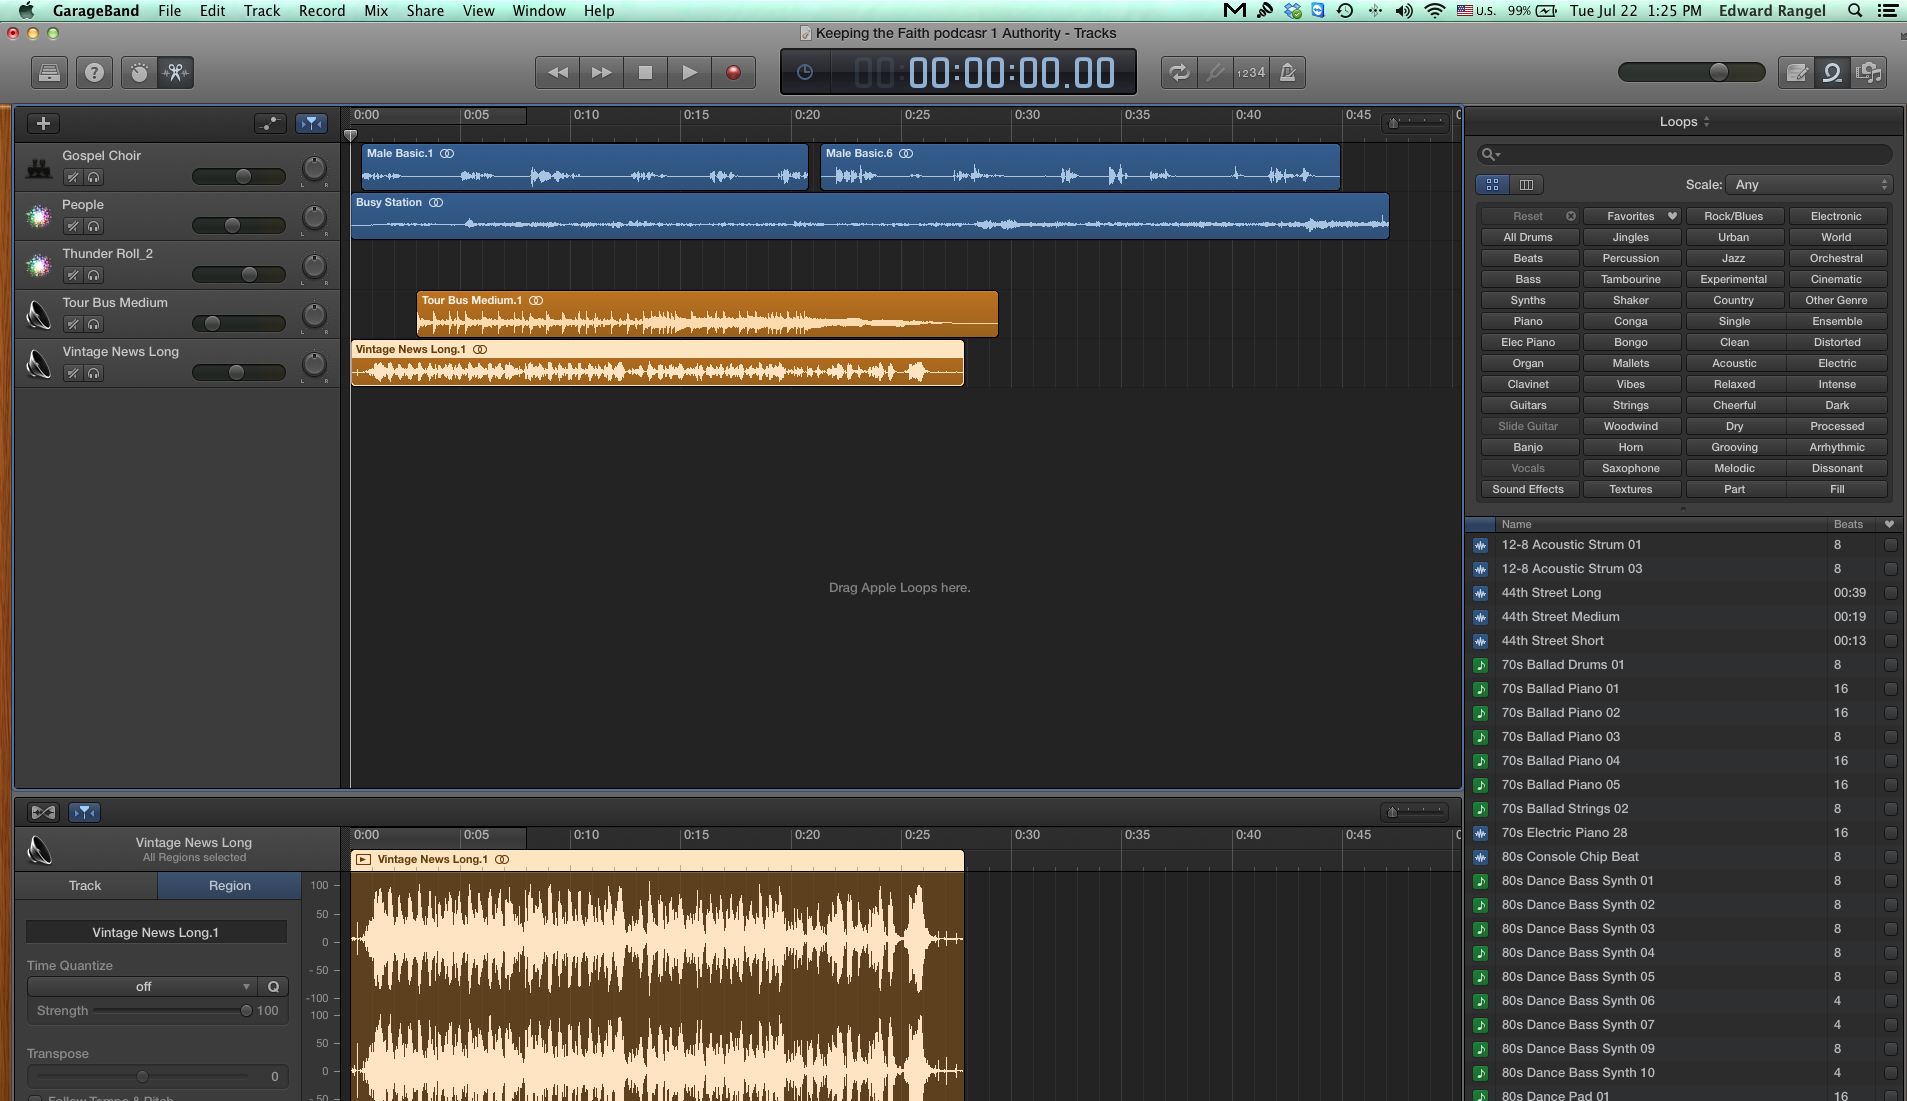Add a new track with plus button
Image resolution: width=1907 pixels, height=1101 pixels.
(43, 123)
